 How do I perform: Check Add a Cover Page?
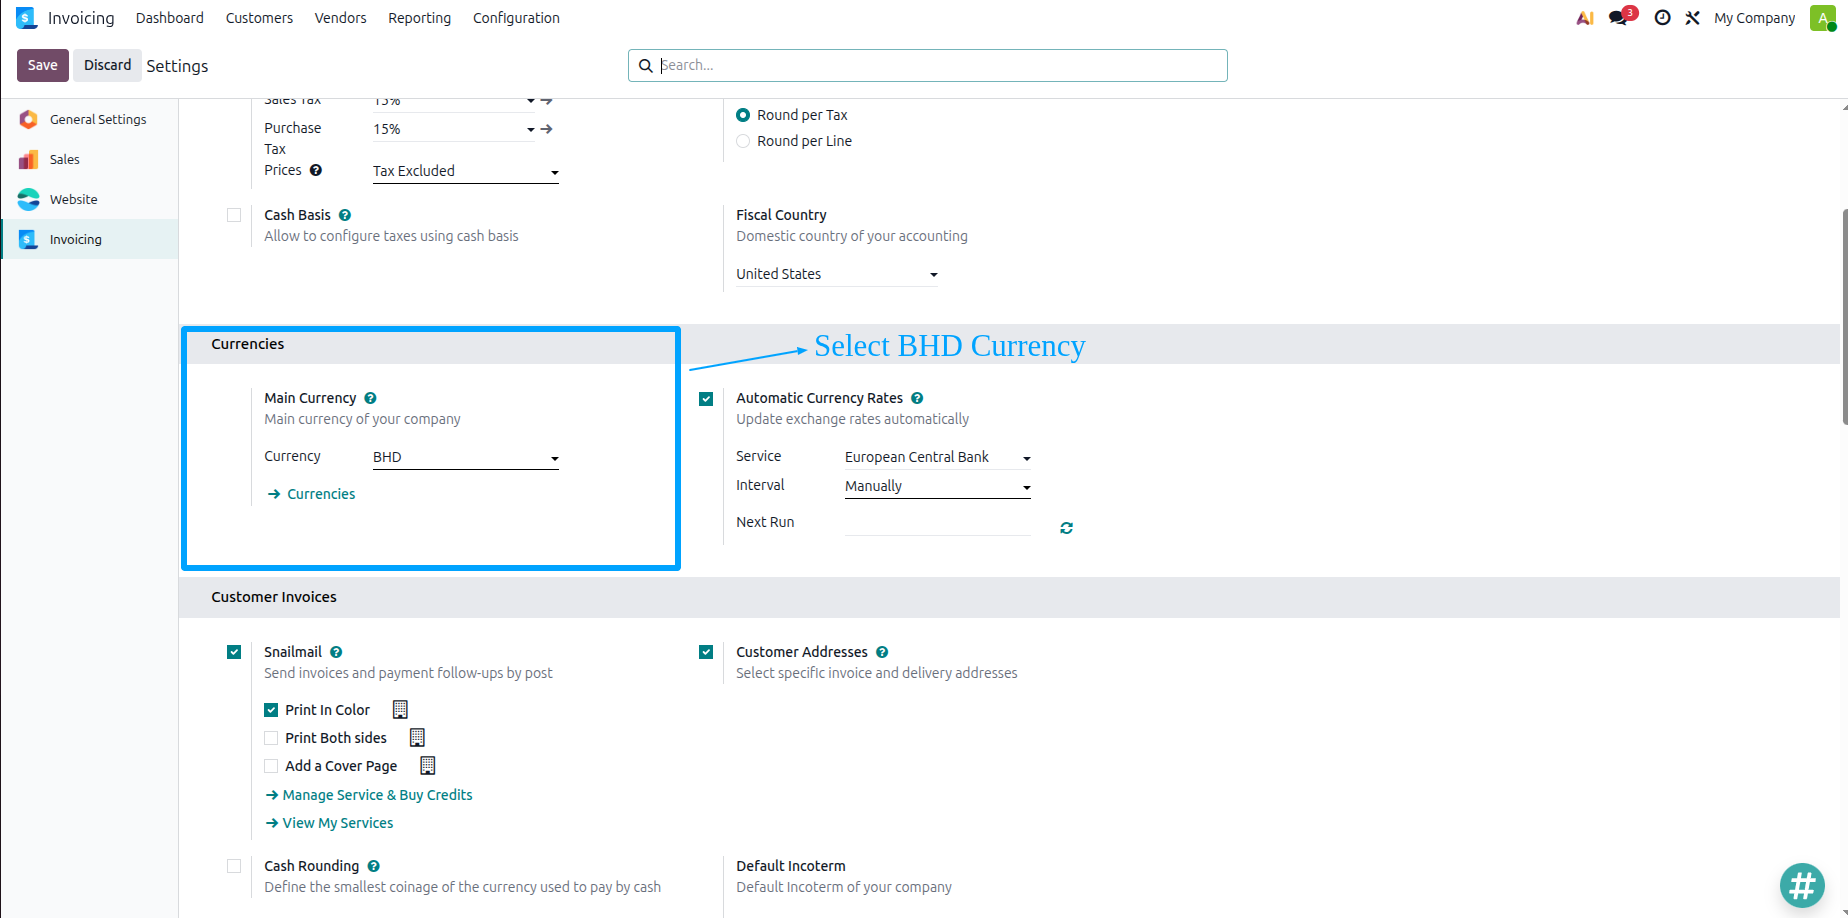tap(271, 766)
